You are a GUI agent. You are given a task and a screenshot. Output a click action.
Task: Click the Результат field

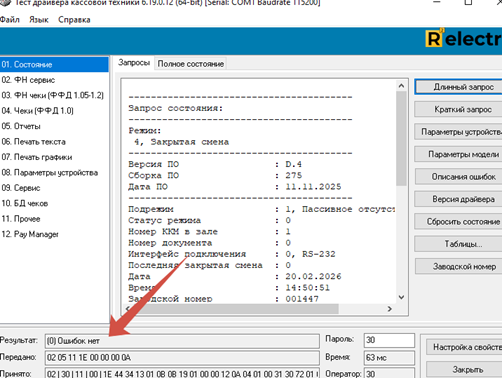click(182, 341)
